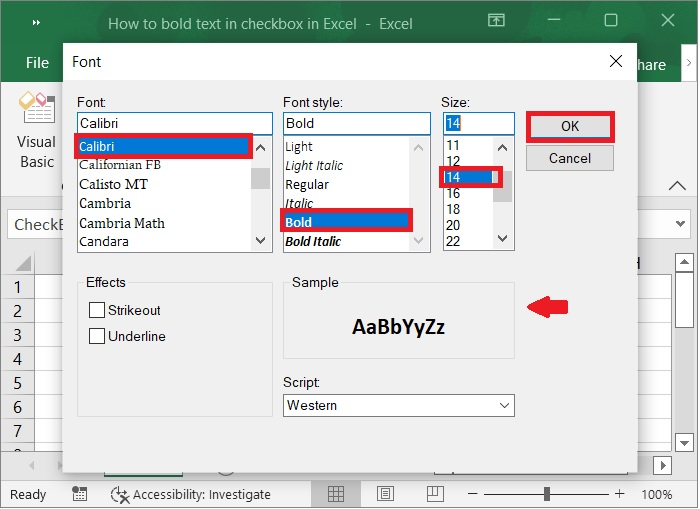
Task: Enable the Underline checkbox
Action: (97, 336)
